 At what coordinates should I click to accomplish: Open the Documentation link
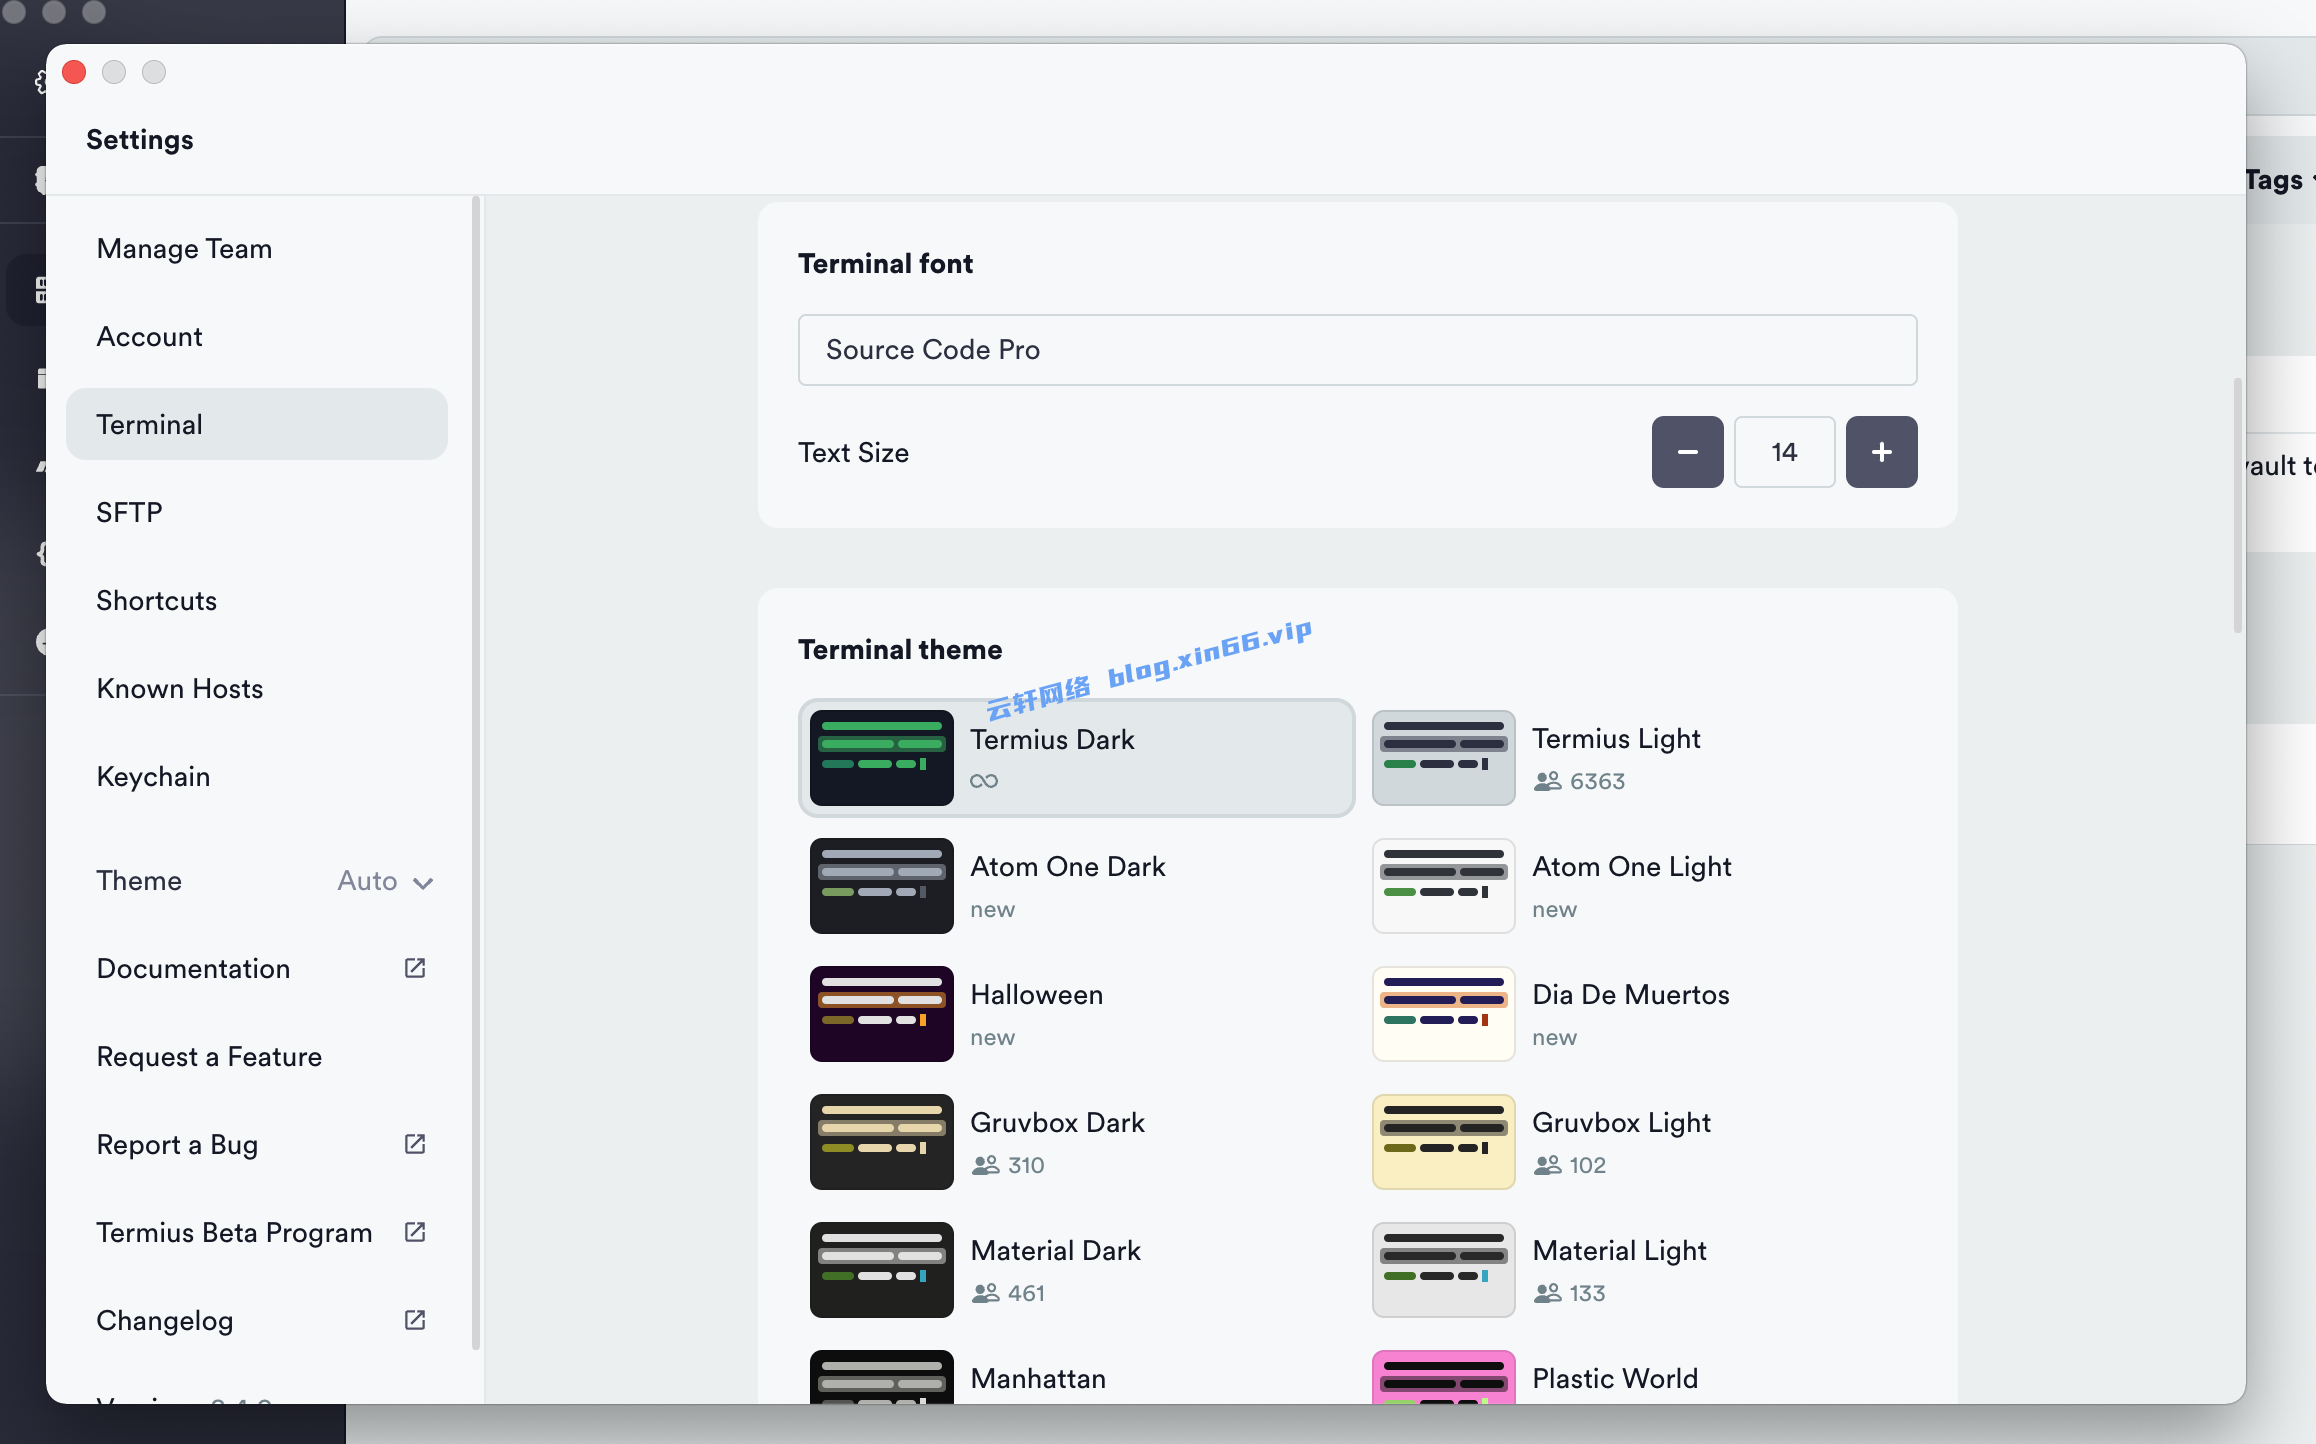point(193,968)
